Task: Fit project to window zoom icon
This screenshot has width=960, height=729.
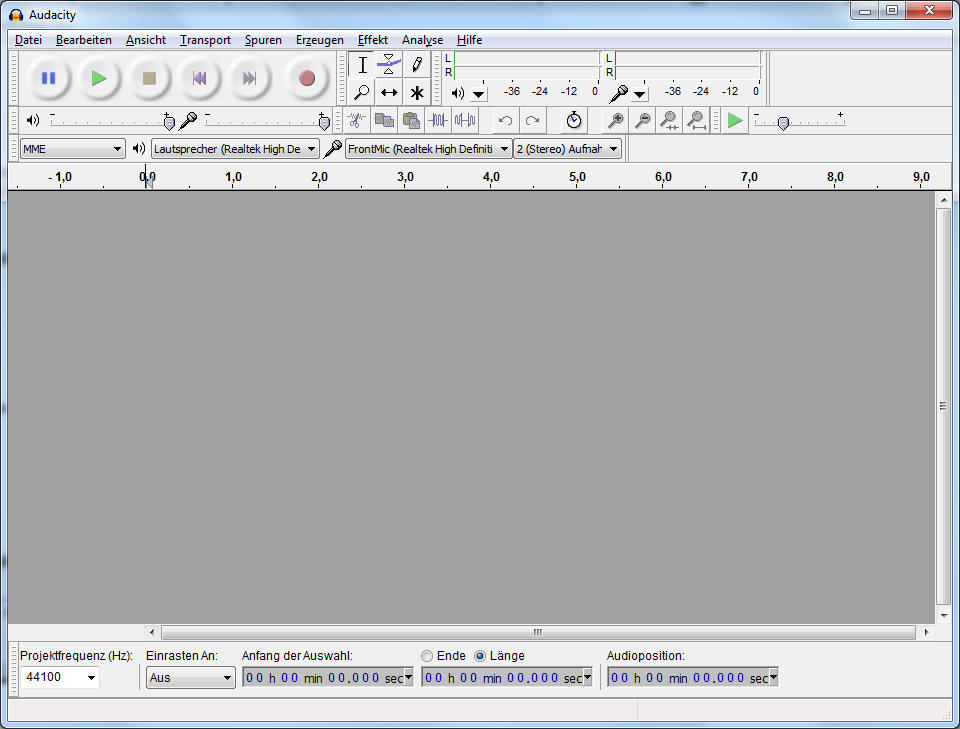Action: [x=696, y=120]
